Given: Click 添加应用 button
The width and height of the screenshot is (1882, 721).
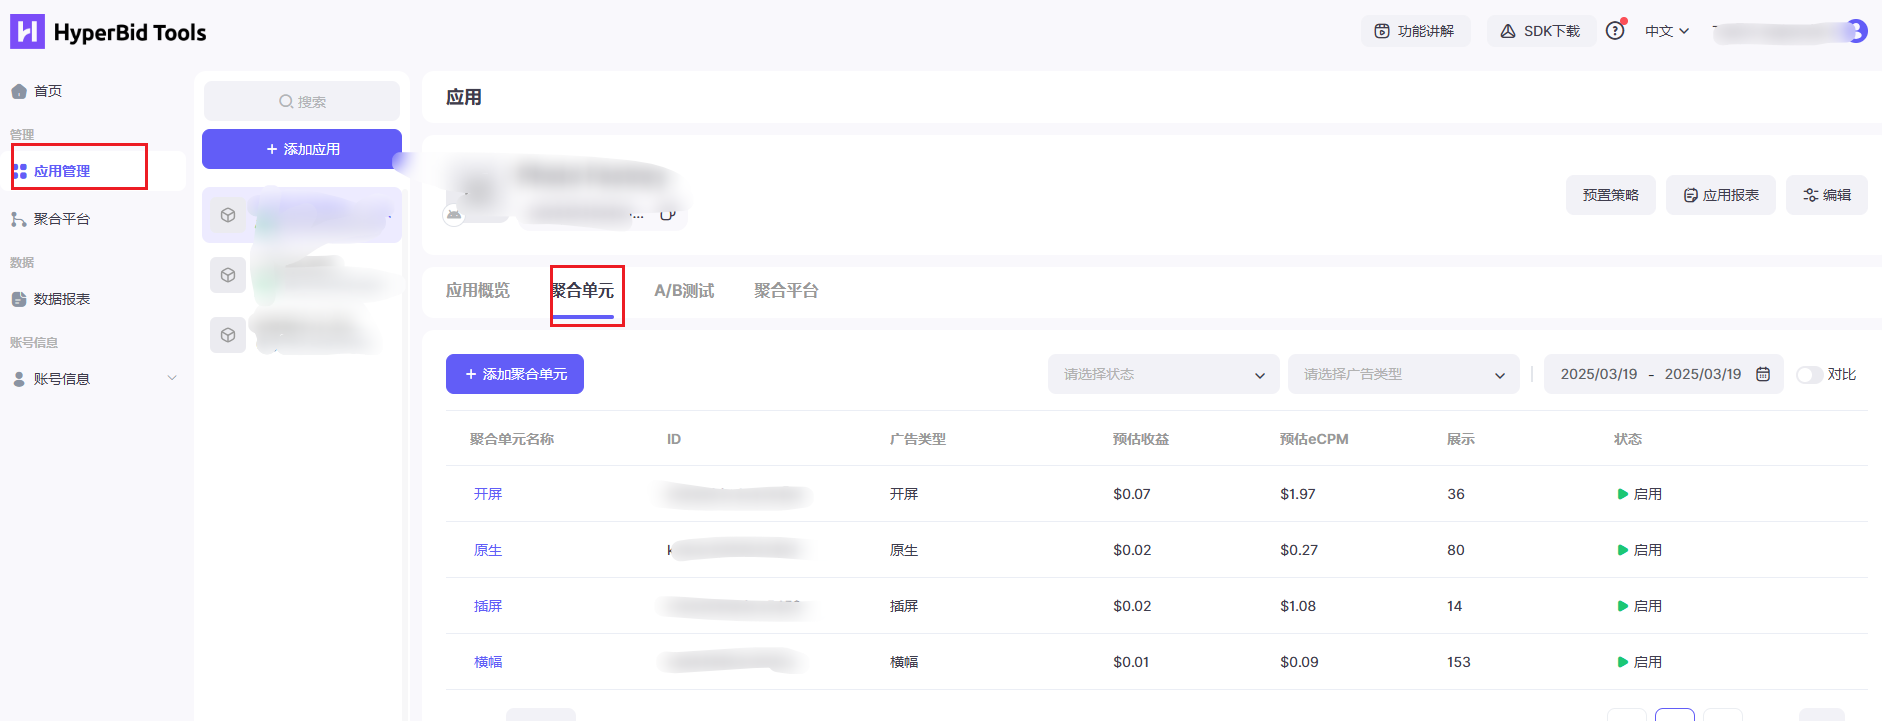Looking at the screenshot, I should (302, 149).
